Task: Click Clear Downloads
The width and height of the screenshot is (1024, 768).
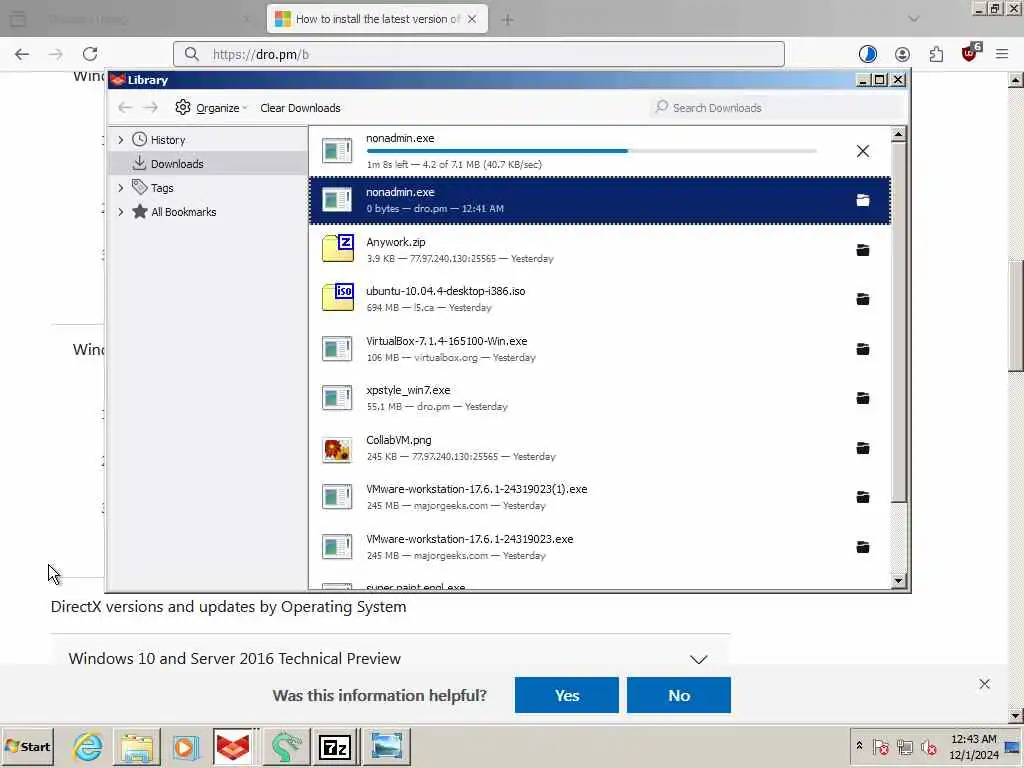Action: pos(300,108)
